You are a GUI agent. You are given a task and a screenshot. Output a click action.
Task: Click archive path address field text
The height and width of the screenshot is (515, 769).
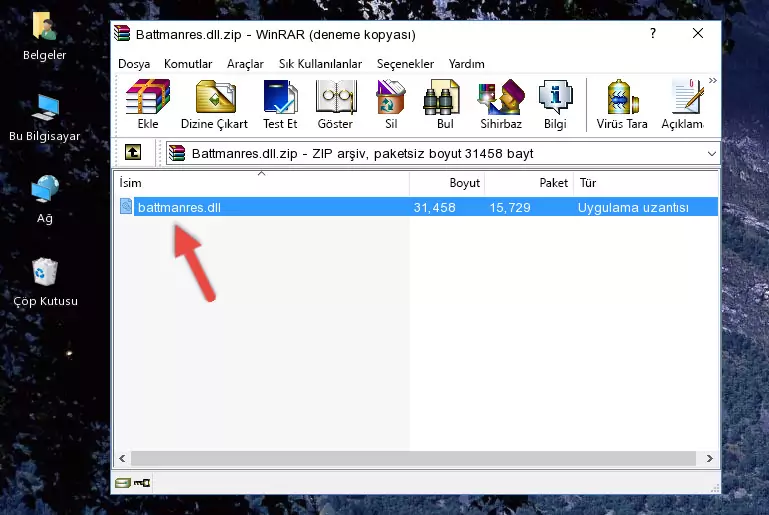pos(362,154)
